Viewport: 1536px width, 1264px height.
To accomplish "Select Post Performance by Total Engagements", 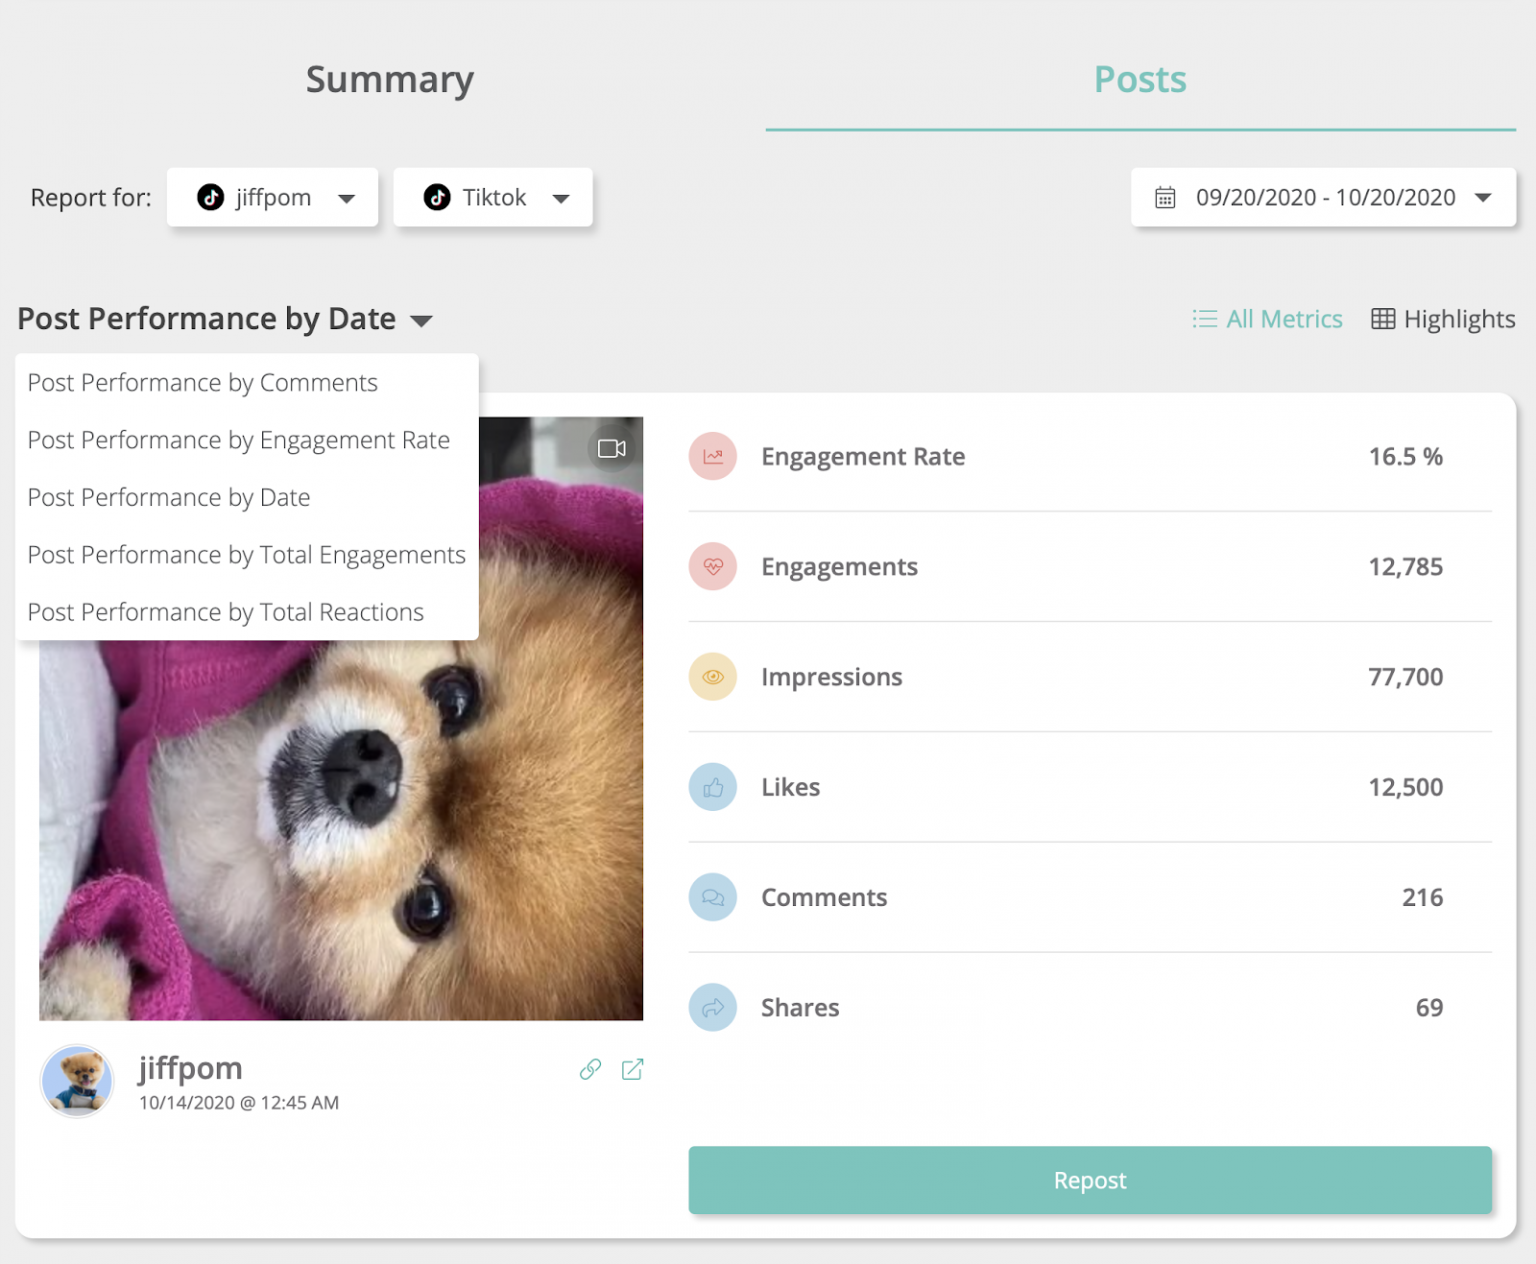I will (x=247, y=554).
